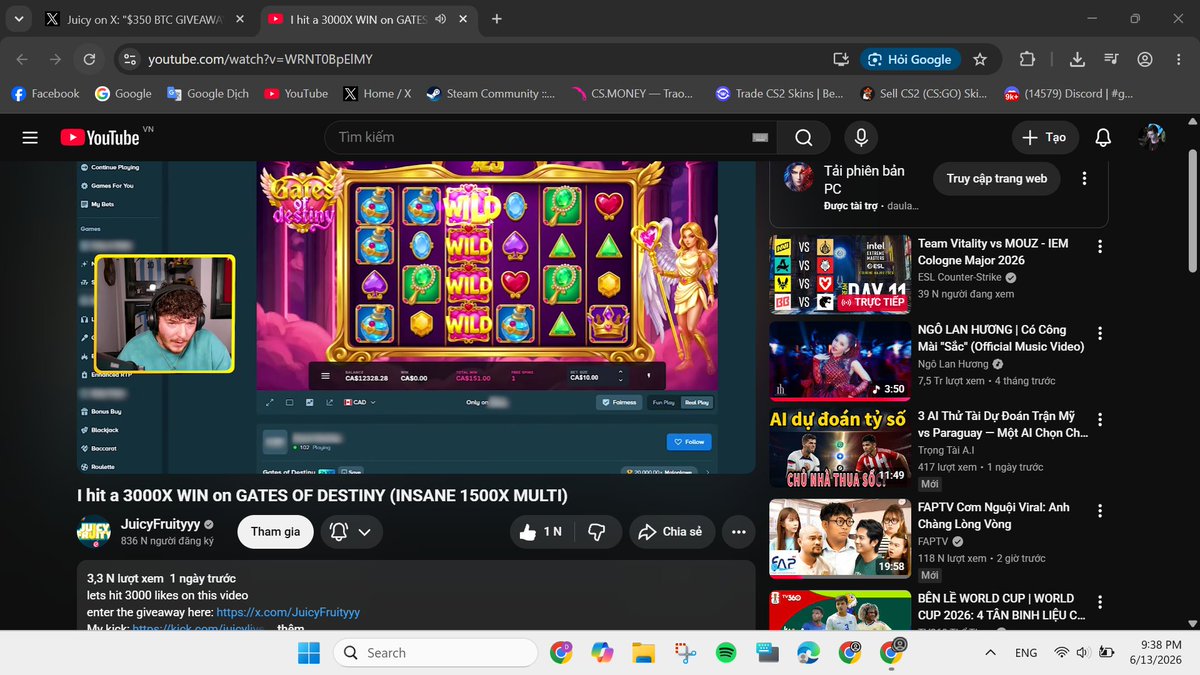Screen dimensions: 1200x675
Task: Open more actions under the video
Action: [739, 532]
